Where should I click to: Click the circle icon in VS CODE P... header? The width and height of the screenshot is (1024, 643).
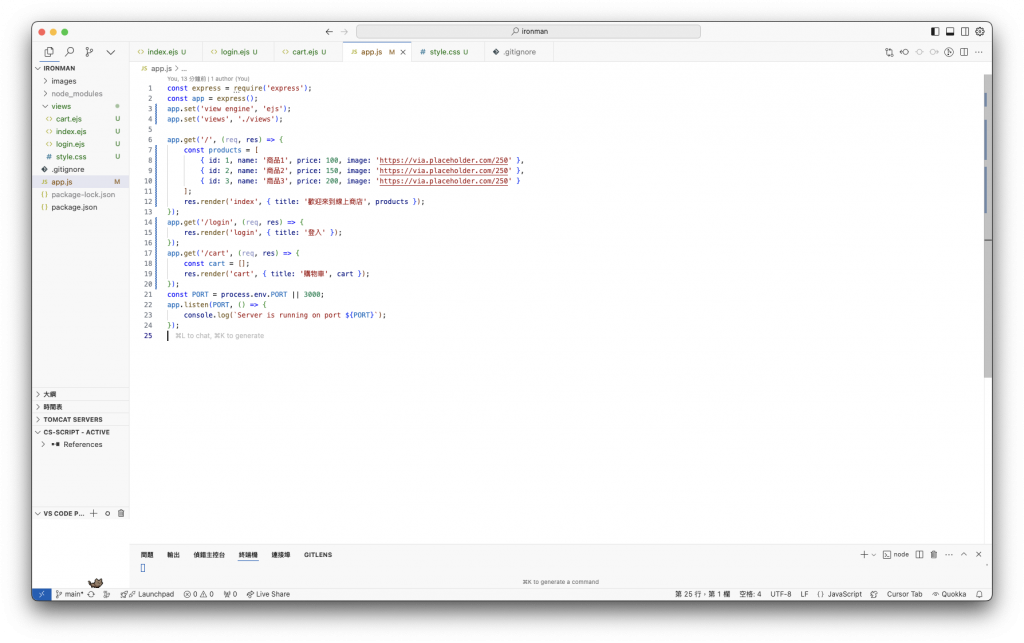coord(107,514)
